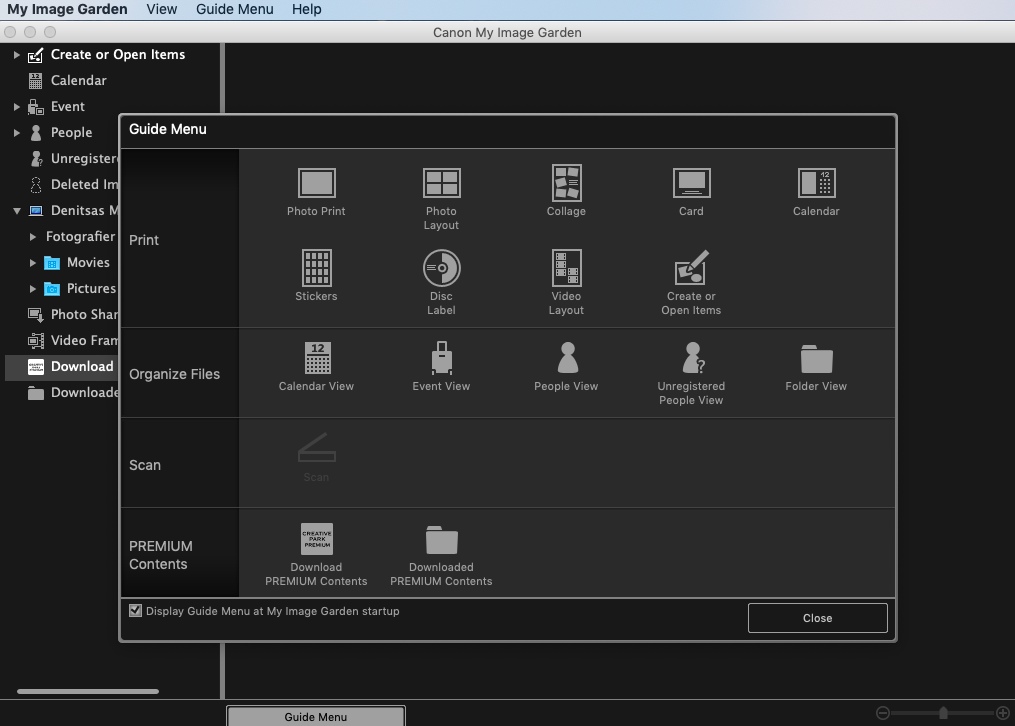This screenshot has width=1015, height=726.
Task: Click the Stickers print icon
Action: click(316, 269)
